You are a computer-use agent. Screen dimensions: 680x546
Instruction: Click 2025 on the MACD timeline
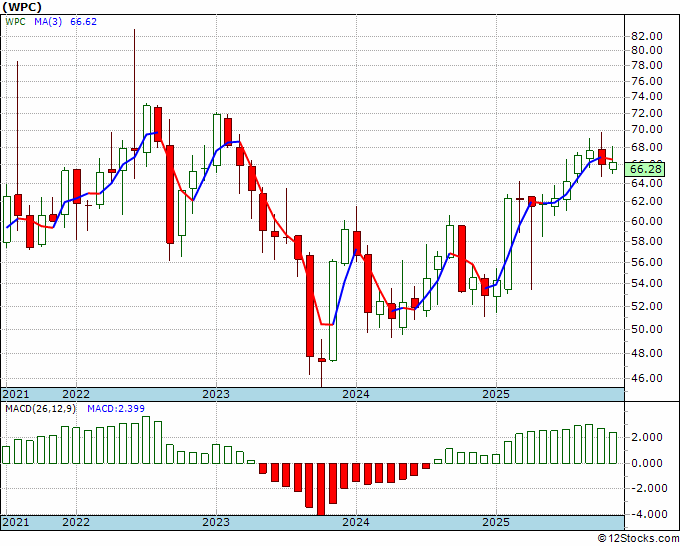[496, 522]
